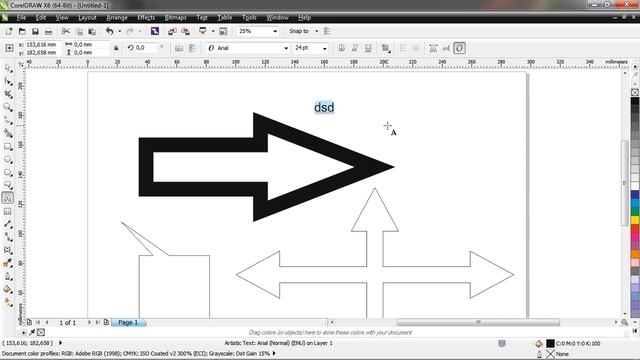This screenshot has height=360, width=640.
Task: Open the Import icon in standard toolbar
Action: 172,31
